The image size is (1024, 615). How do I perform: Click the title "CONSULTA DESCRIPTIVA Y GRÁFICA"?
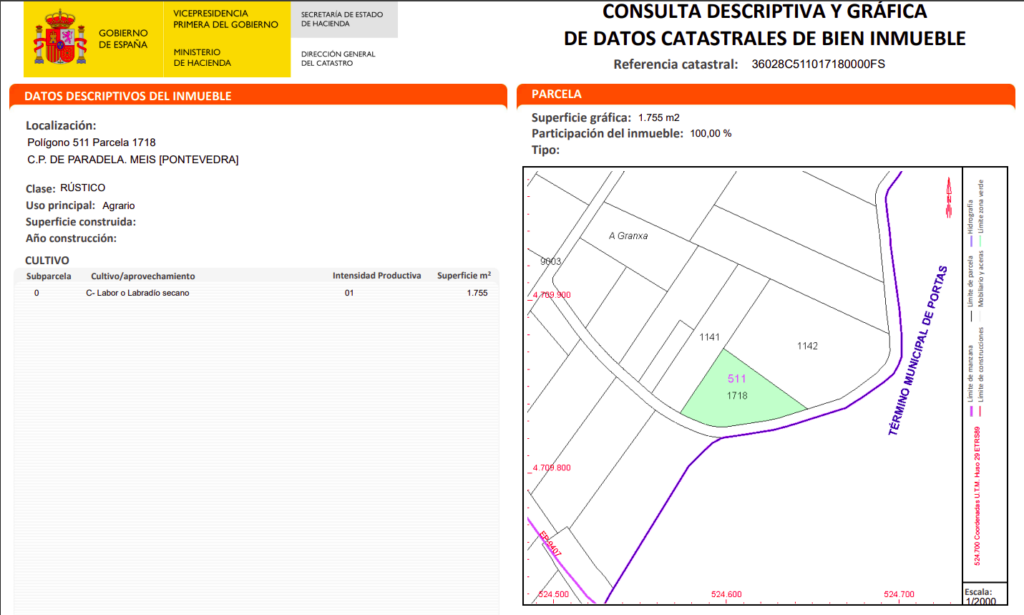pos(764,12)
